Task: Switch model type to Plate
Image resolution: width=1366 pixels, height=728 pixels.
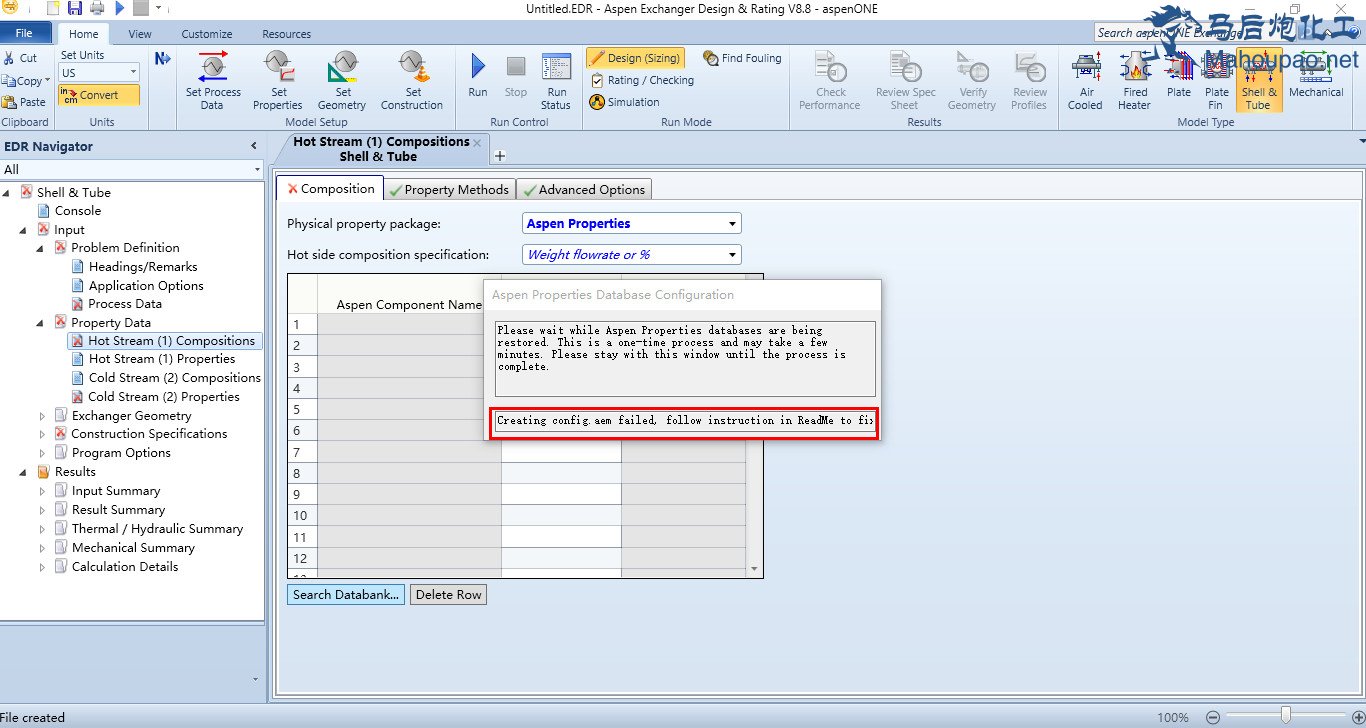Action: coord(1180,75)
